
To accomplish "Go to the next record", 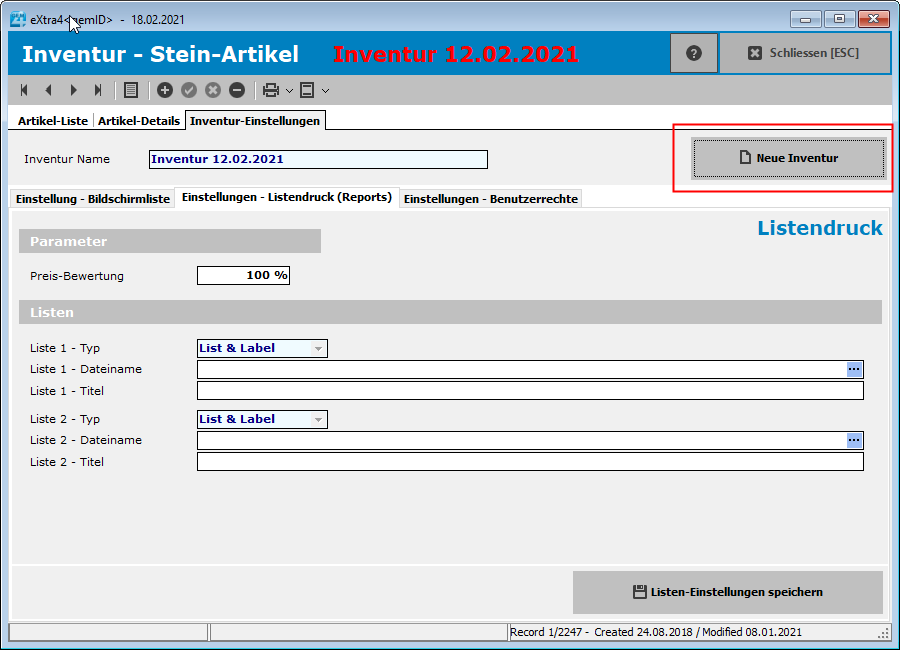I will [x=73, y=90].
